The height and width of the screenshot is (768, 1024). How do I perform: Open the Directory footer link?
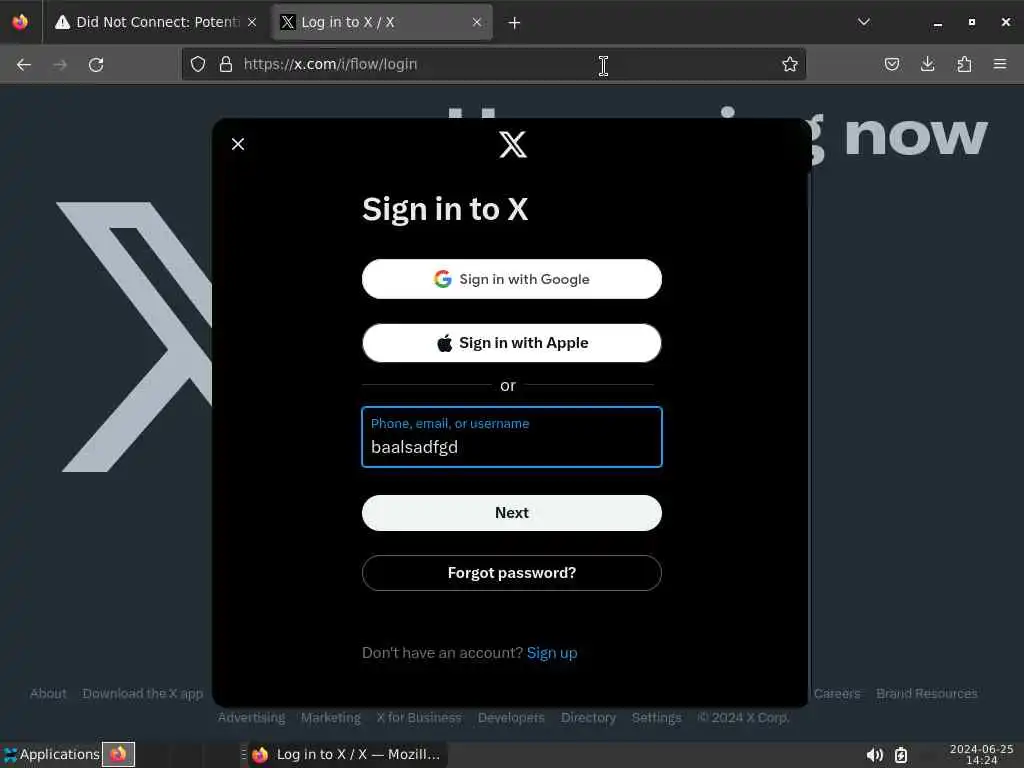pos(588,718)
